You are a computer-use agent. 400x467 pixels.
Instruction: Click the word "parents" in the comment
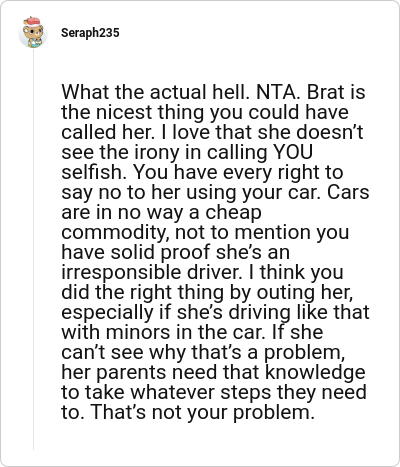[131, 373]
